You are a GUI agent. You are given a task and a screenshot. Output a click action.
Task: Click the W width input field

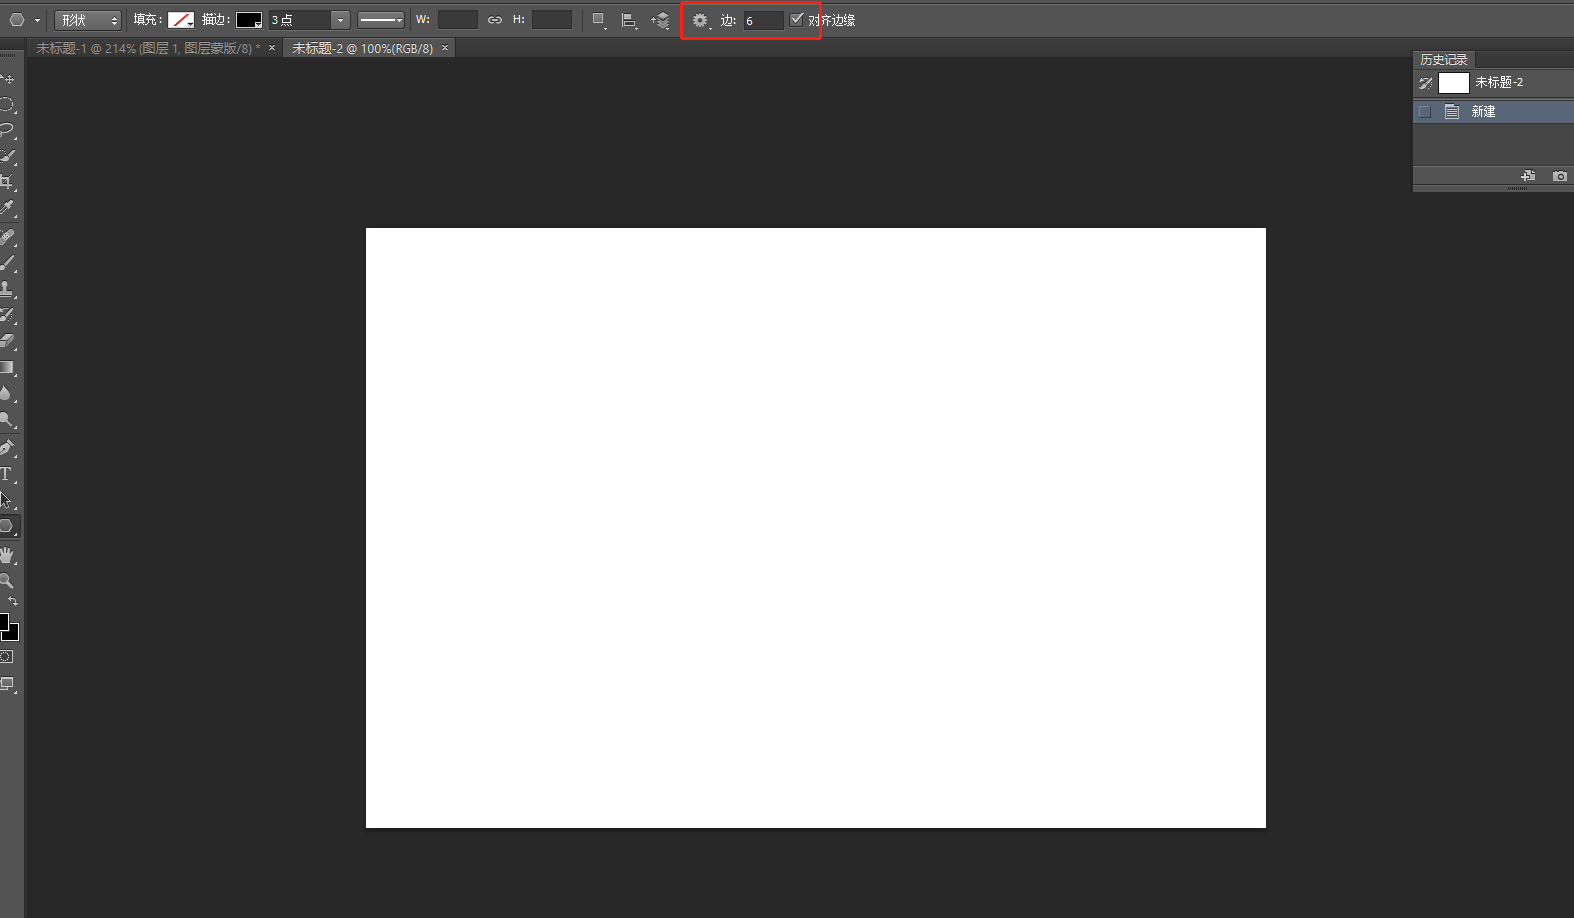pos(458,20)
